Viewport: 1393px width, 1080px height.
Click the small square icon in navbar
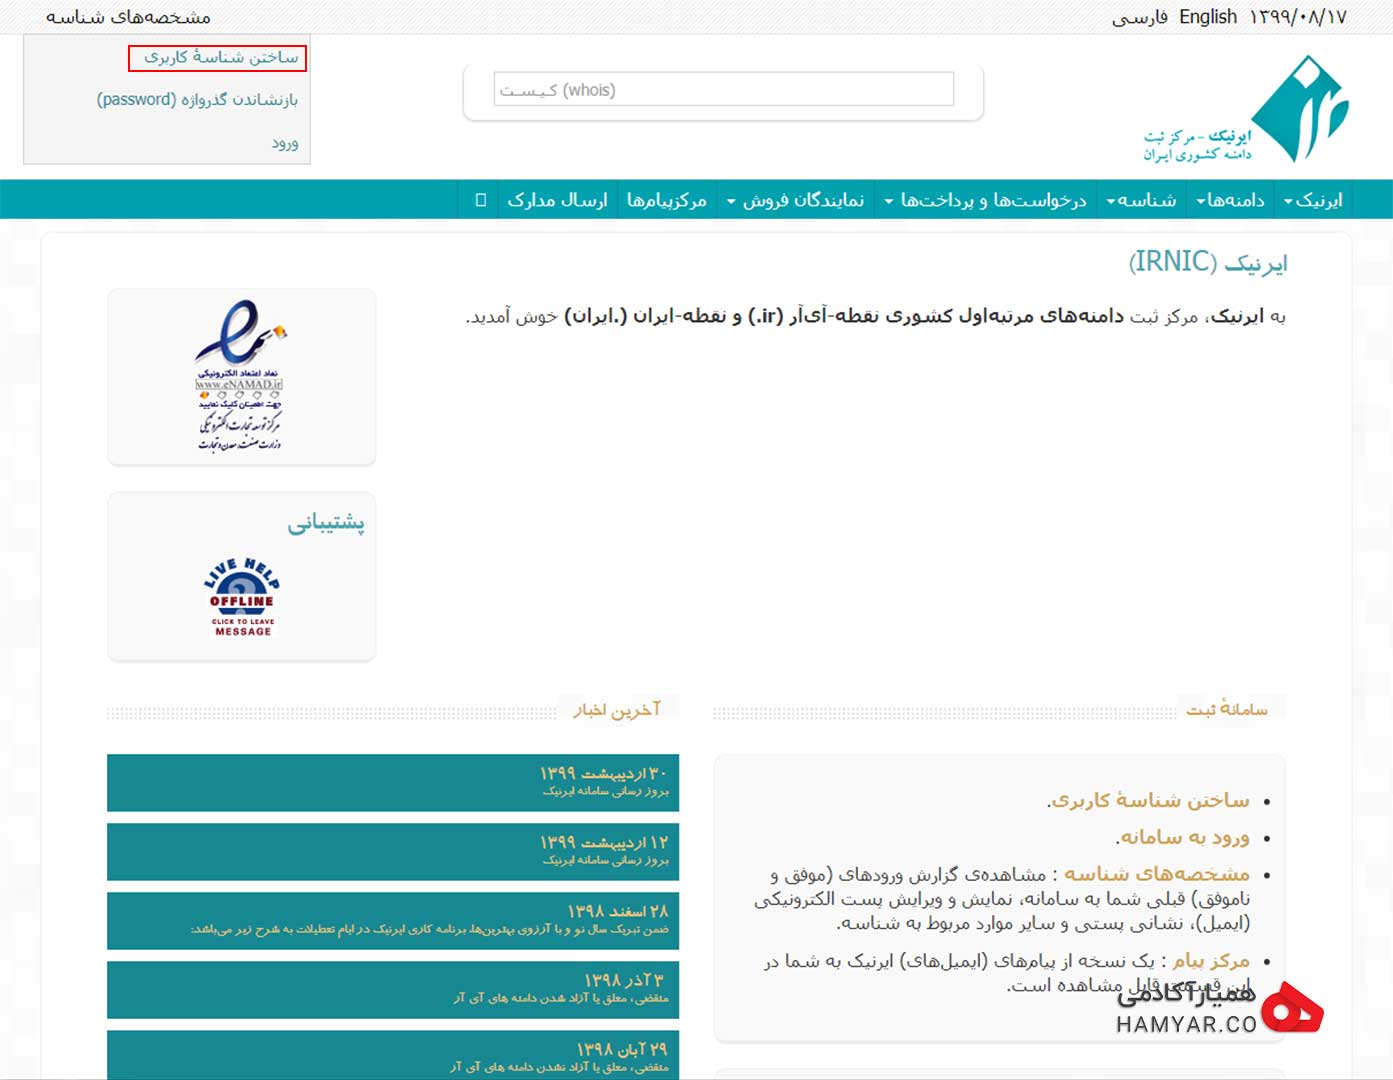click(481, 200)
